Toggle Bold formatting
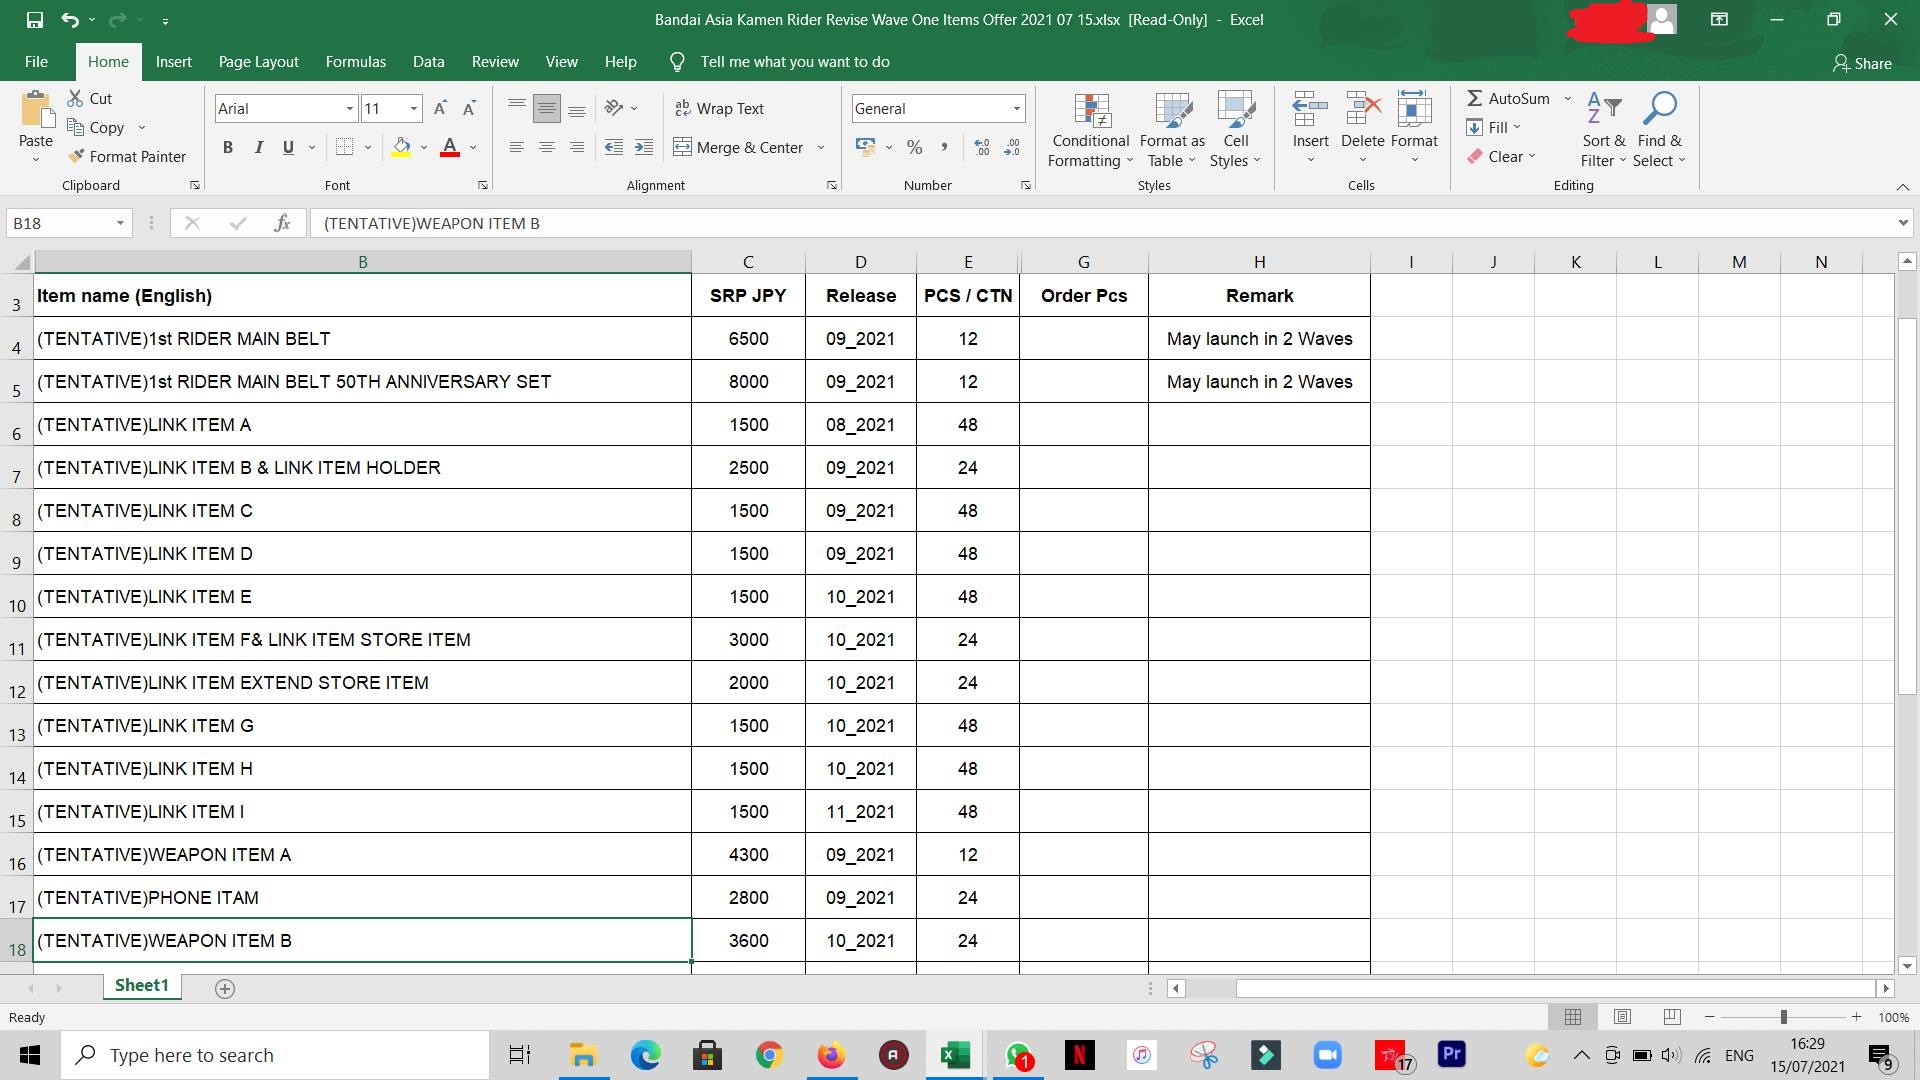Image resolution: width=1920 pixels, height=1080 pixels. 228,147
